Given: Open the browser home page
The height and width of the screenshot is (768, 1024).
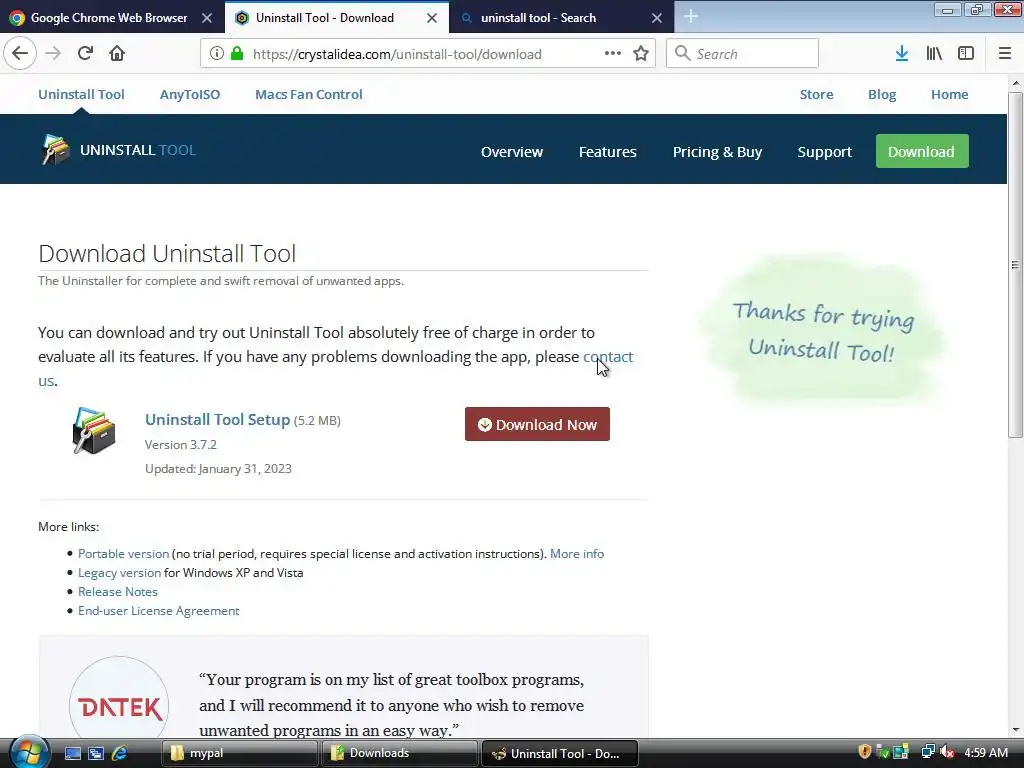Looking at the screenshot, I should 117,53.
